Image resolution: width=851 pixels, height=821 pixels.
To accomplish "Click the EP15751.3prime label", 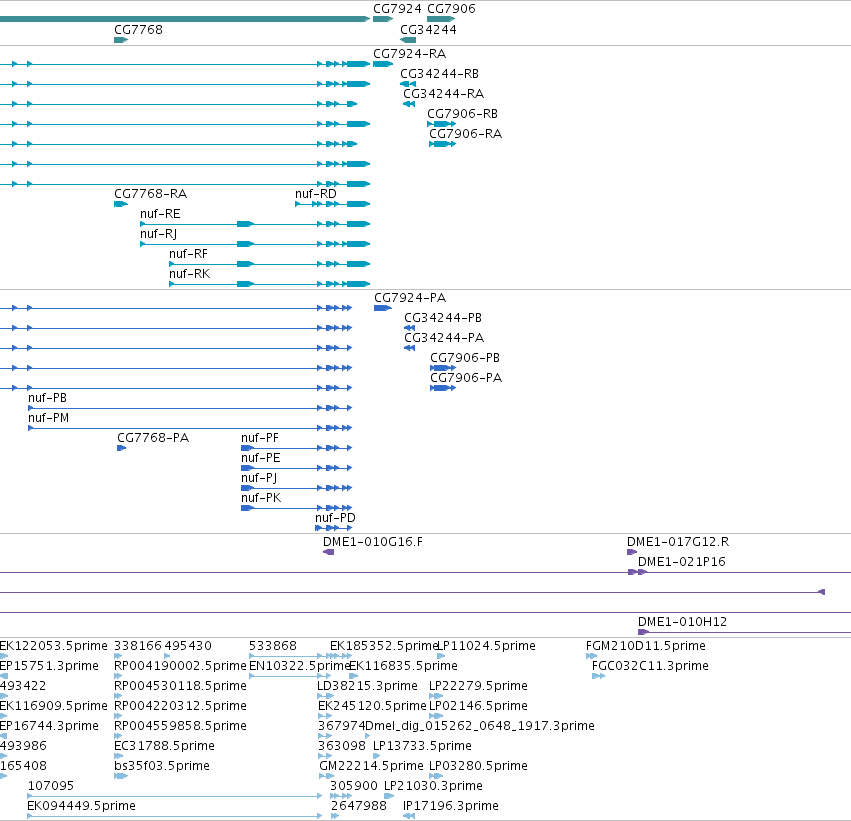I will tap(49, 666).
